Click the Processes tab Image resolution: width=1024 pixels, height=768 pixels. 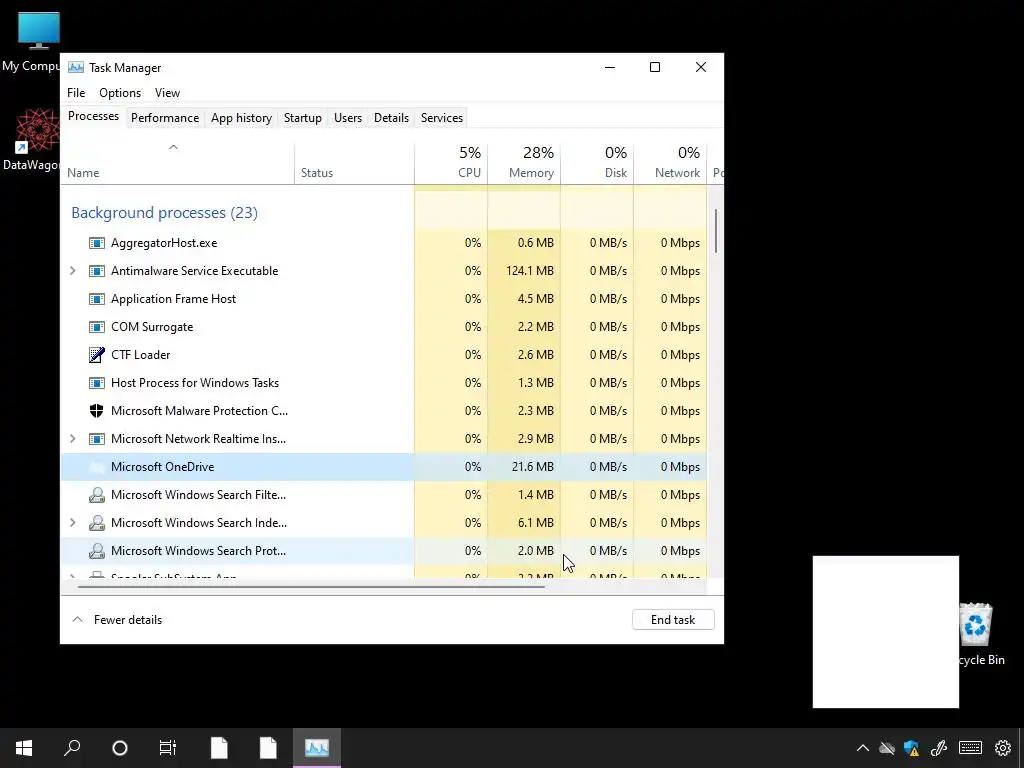point(93,116)
